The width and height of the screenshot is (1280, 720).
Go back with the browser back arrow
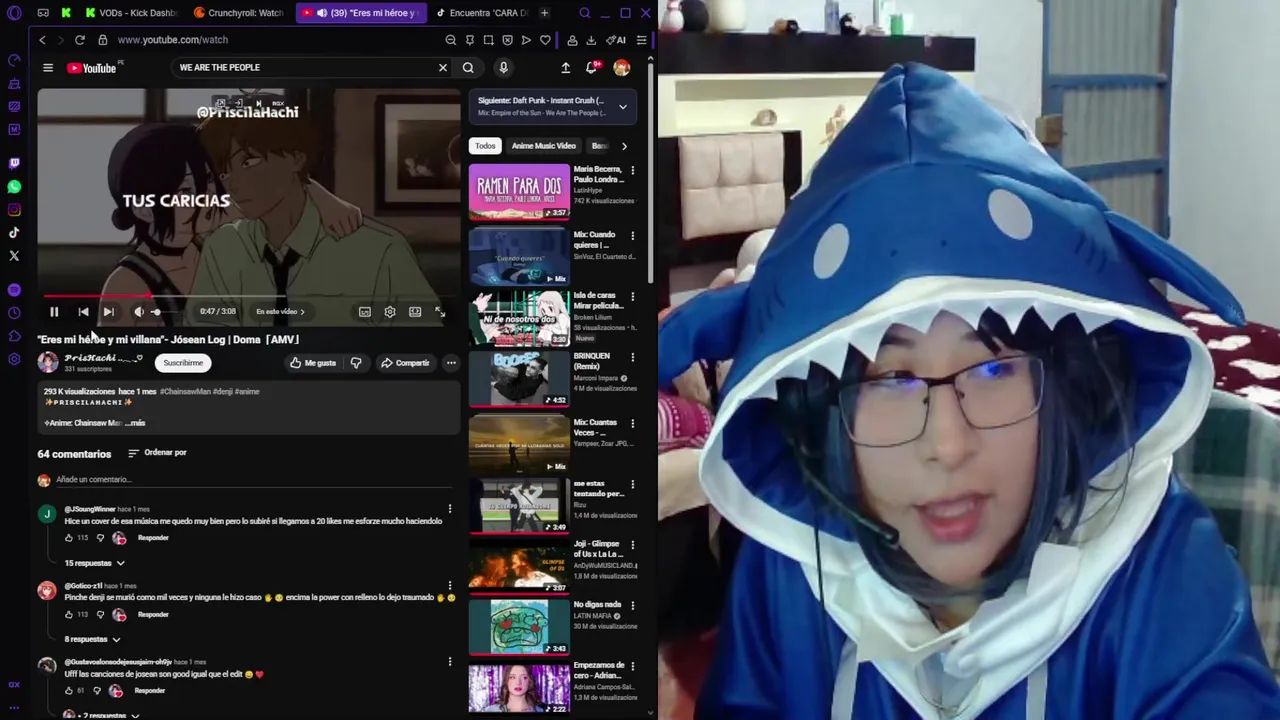(42, 40)
